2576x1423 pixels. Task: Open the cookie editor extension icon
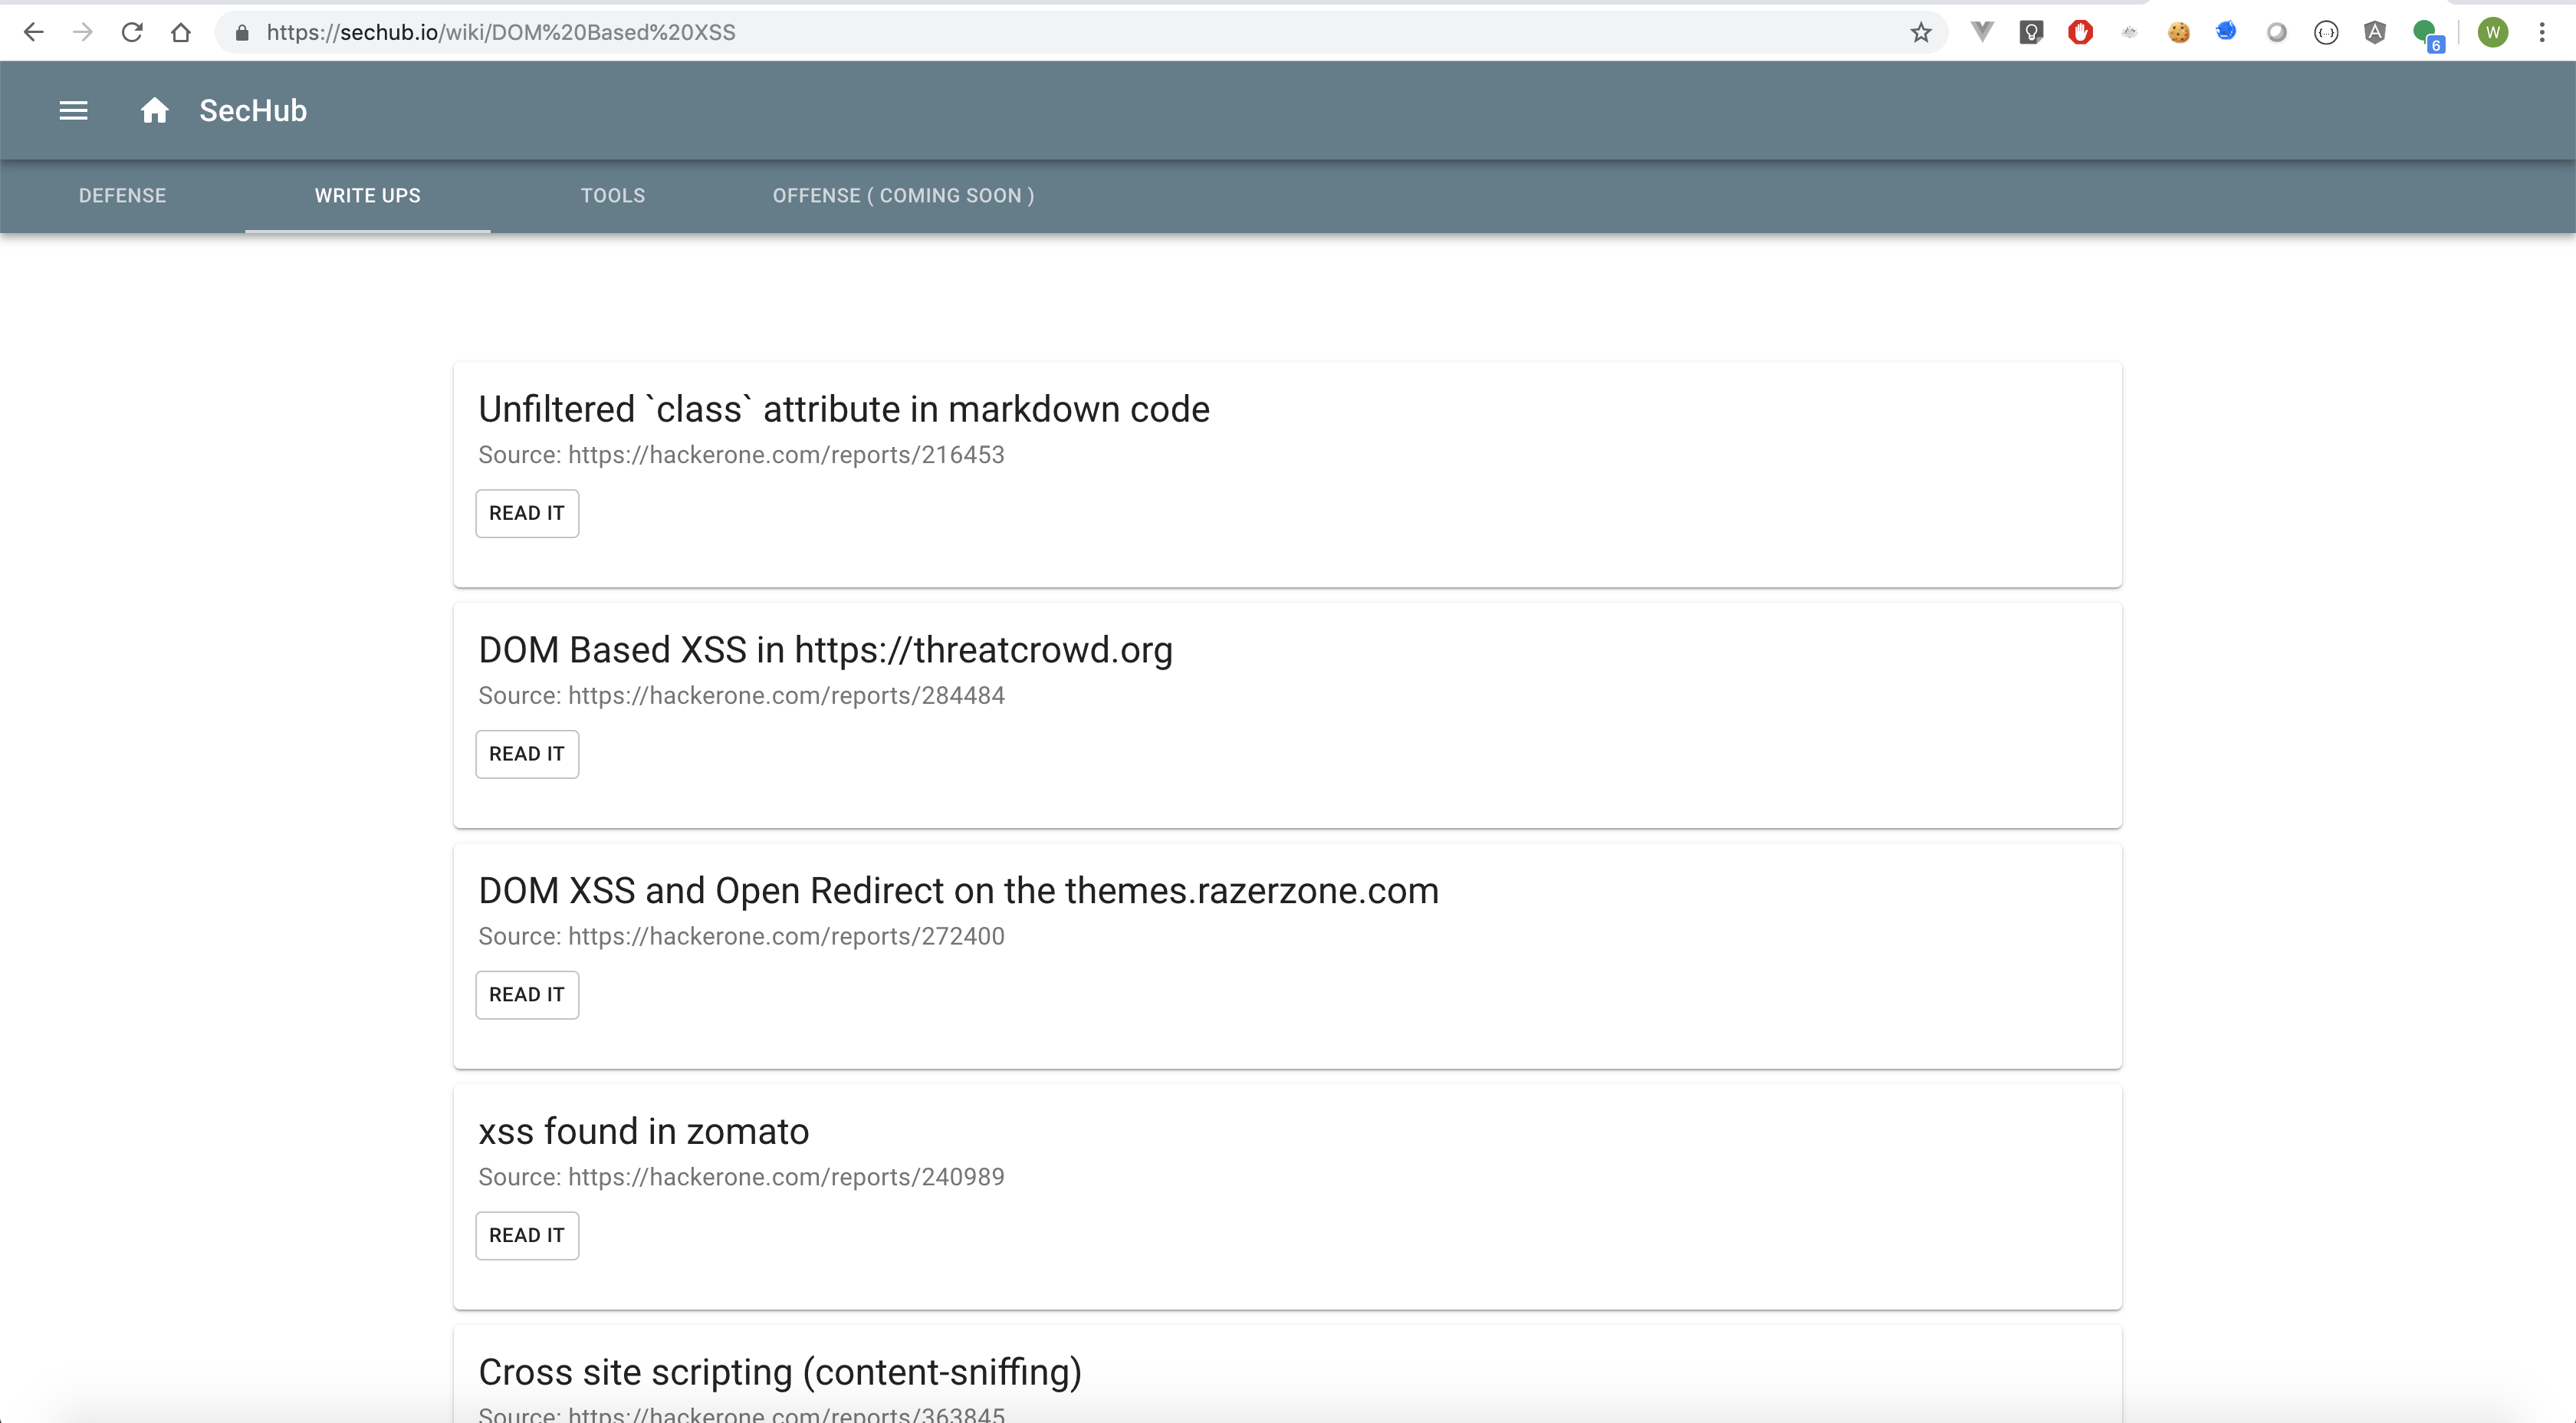(2178, 33)
